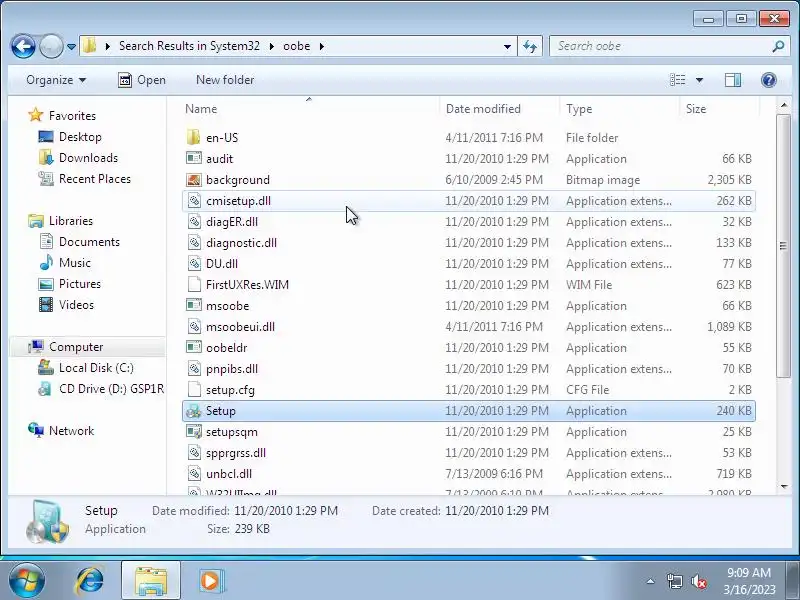Viewport: 800px width, 600px height.
Task: Select the pnpibs.dll file
Action: click(x=468, y=369)
